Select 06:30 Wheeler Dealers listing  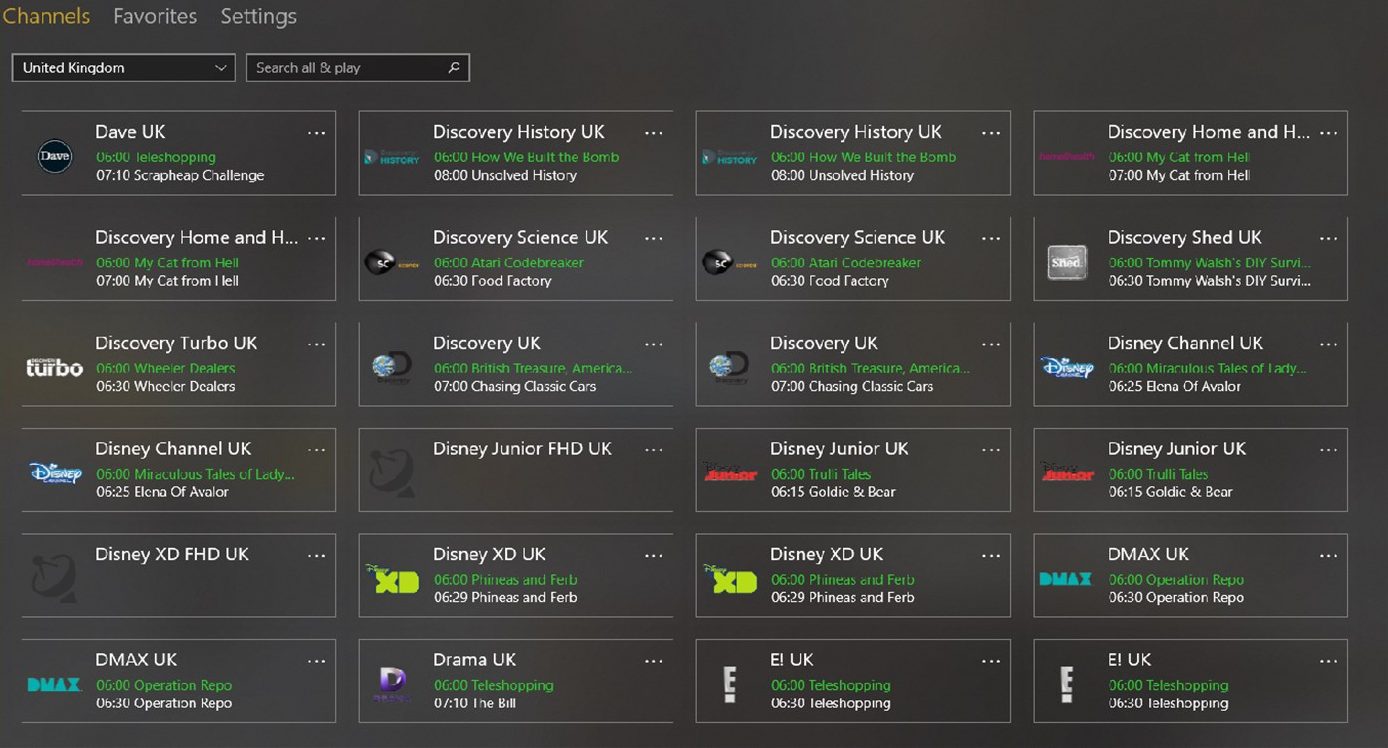point(166,386)
